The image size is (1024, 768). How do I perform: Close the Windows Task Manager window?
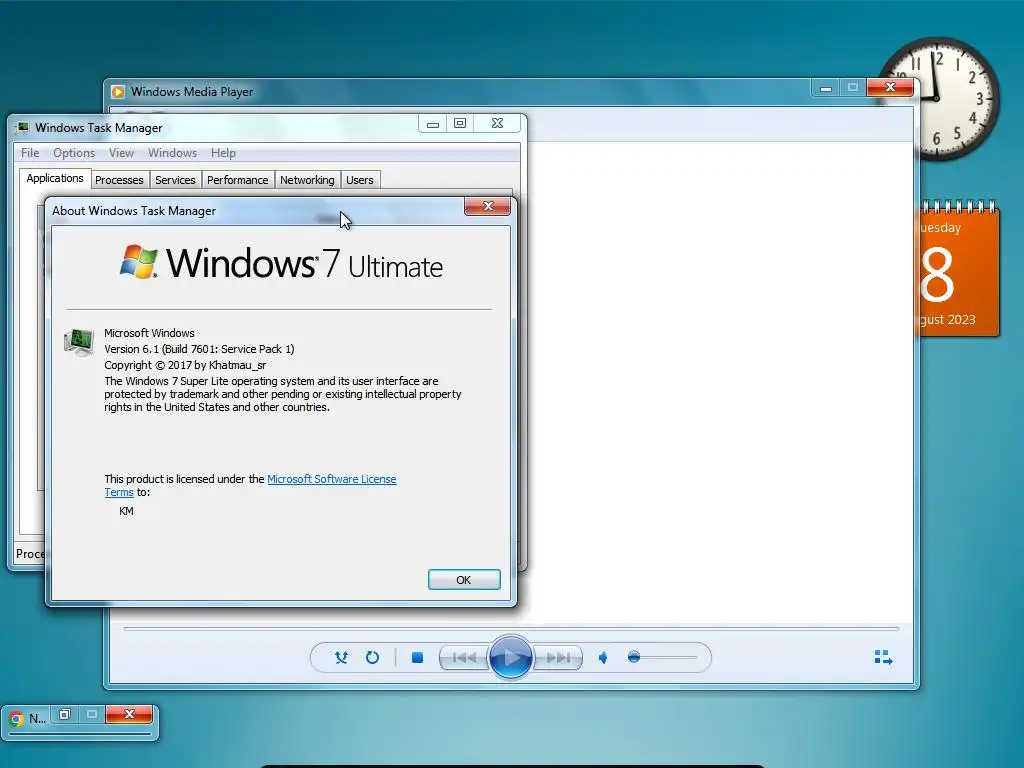point(497,123)
